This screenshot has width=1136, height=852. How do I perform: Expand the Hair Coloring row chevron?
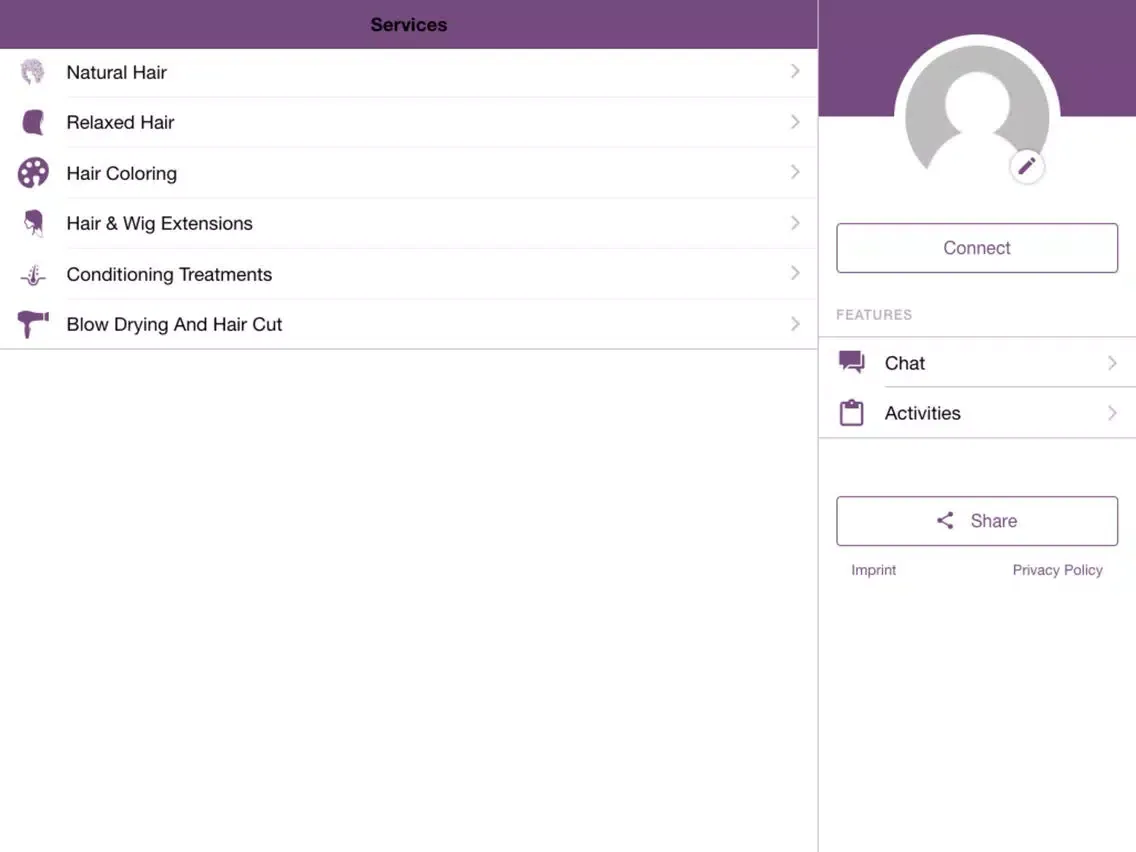[795, 173]
